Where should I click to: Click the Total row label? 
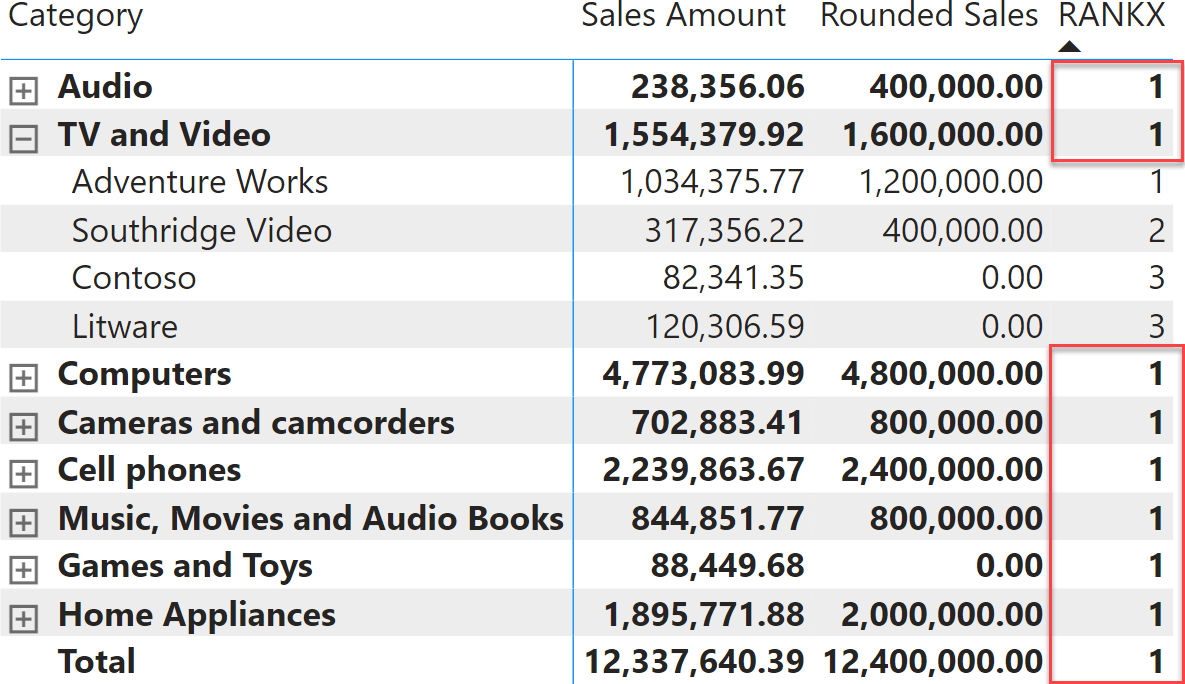tap(97, 661)
